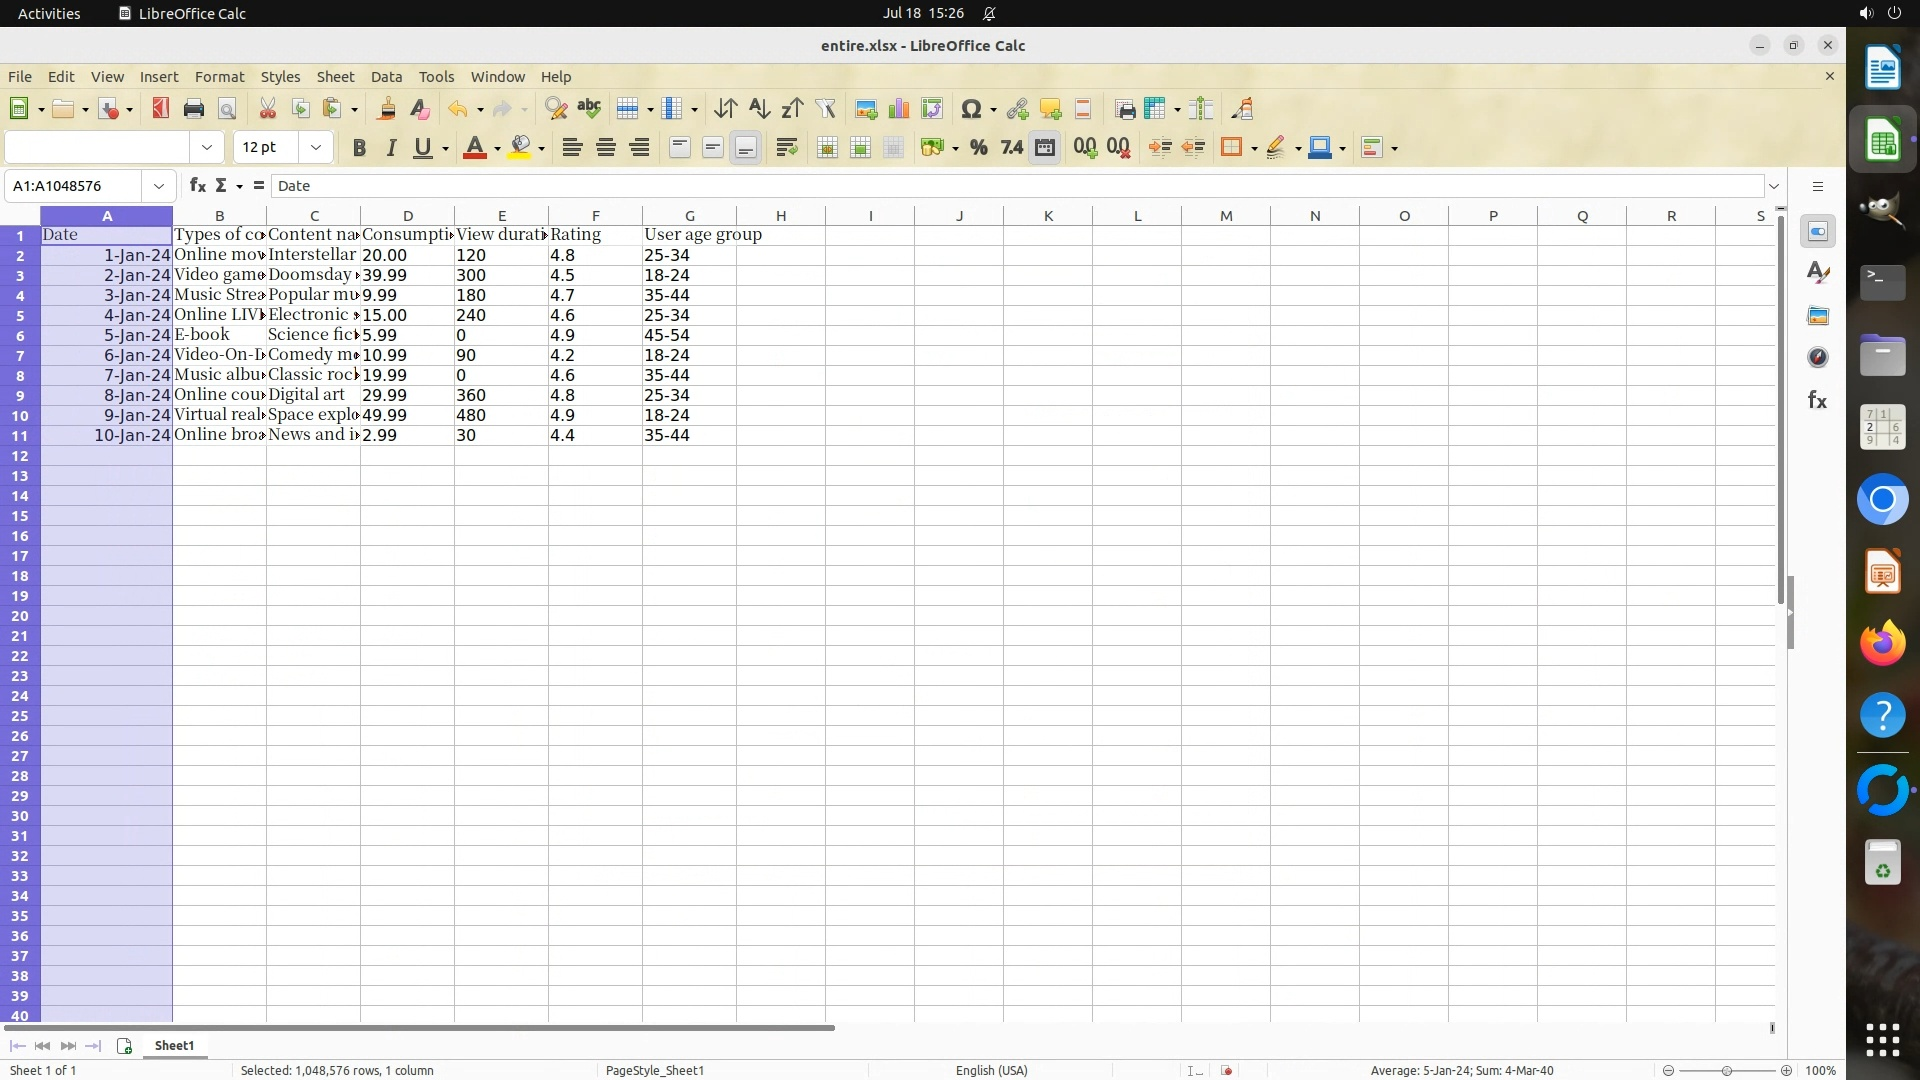The width and height of the screenshot is (1920, 1080).
Task: Expand the Name Box dropdown
Action: click(158, 186)
